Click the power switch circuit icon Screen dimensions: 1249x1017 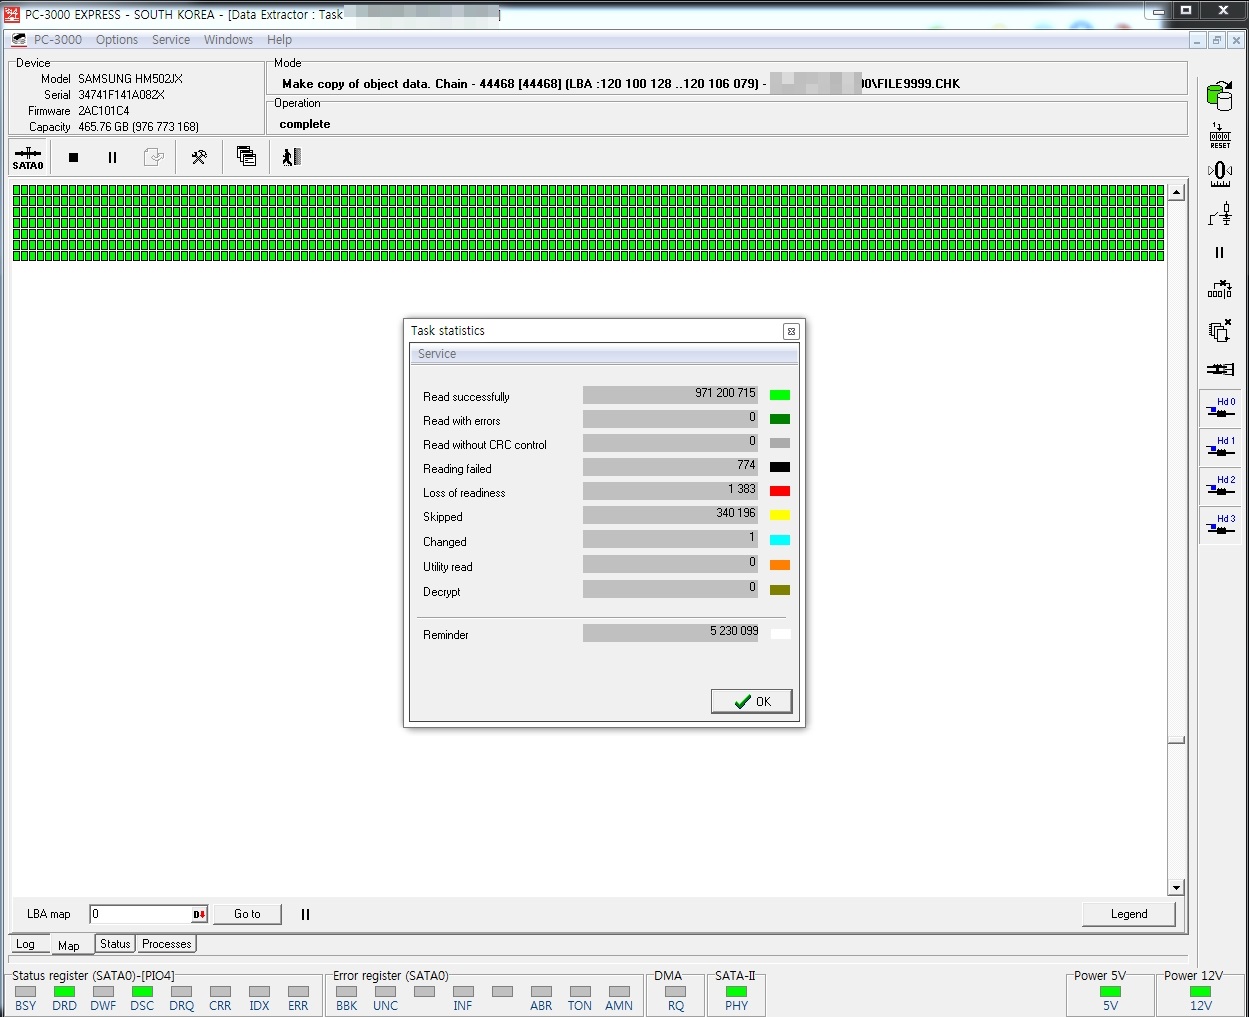[1220, 214]
